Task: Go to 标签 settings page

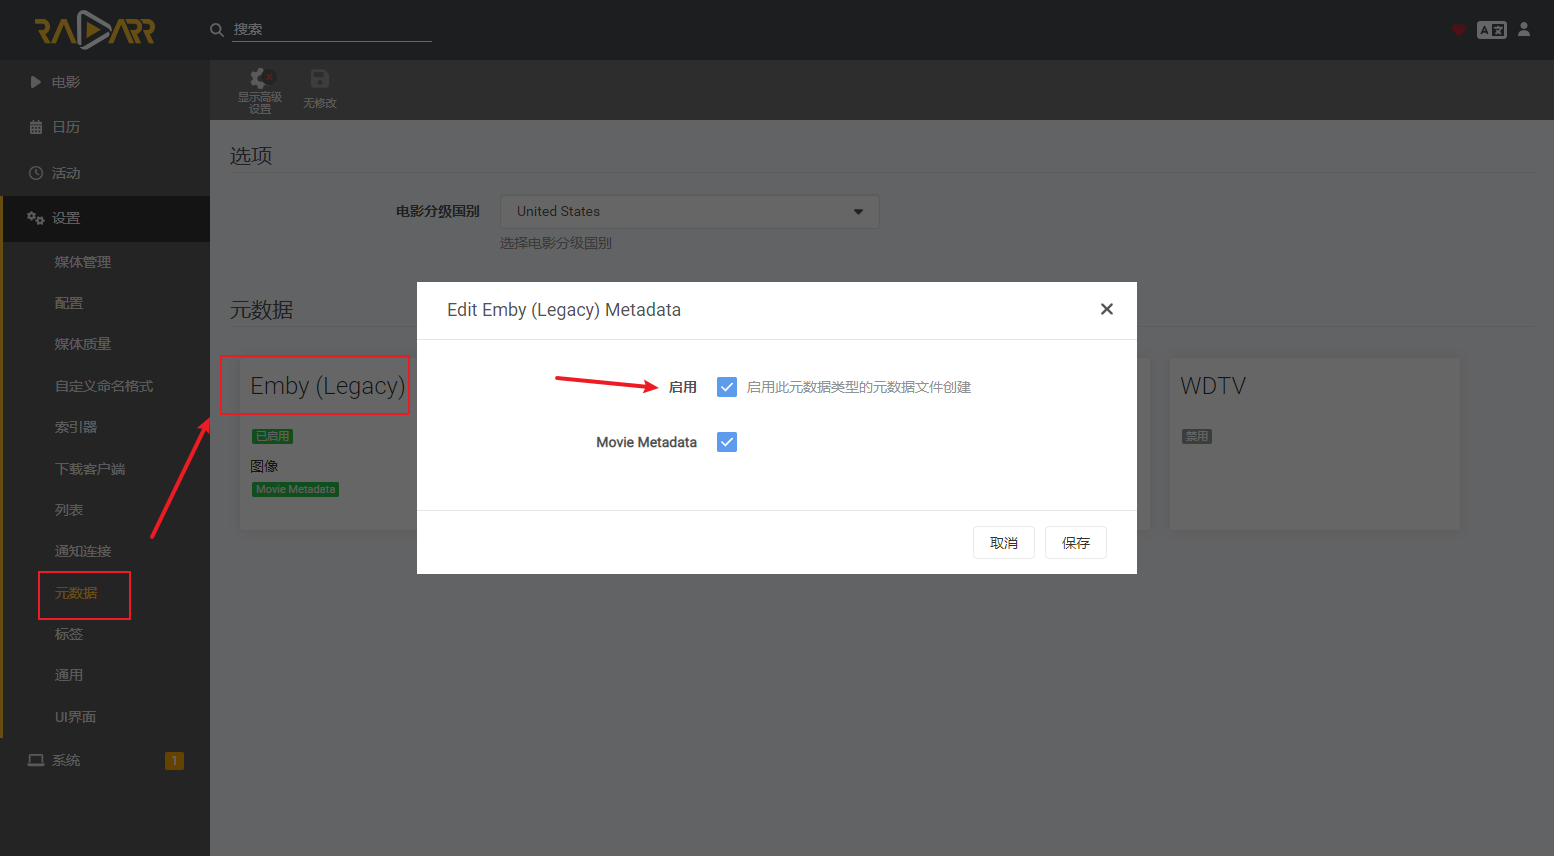Action: coord(69,634)
